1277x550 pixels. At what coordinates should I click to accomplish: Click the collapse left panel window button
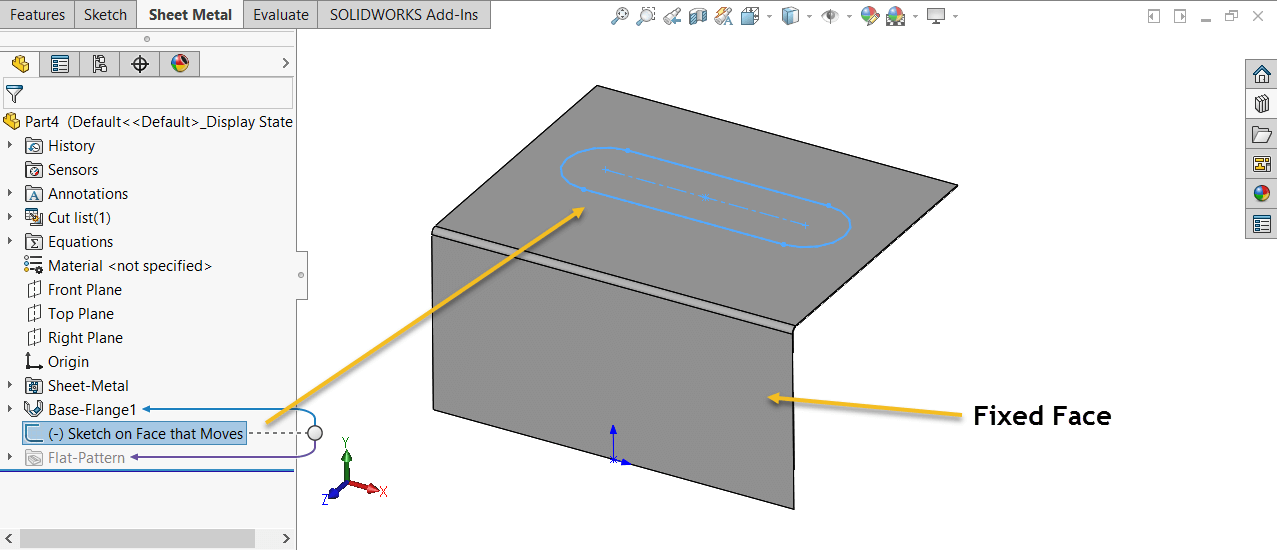1154,16
